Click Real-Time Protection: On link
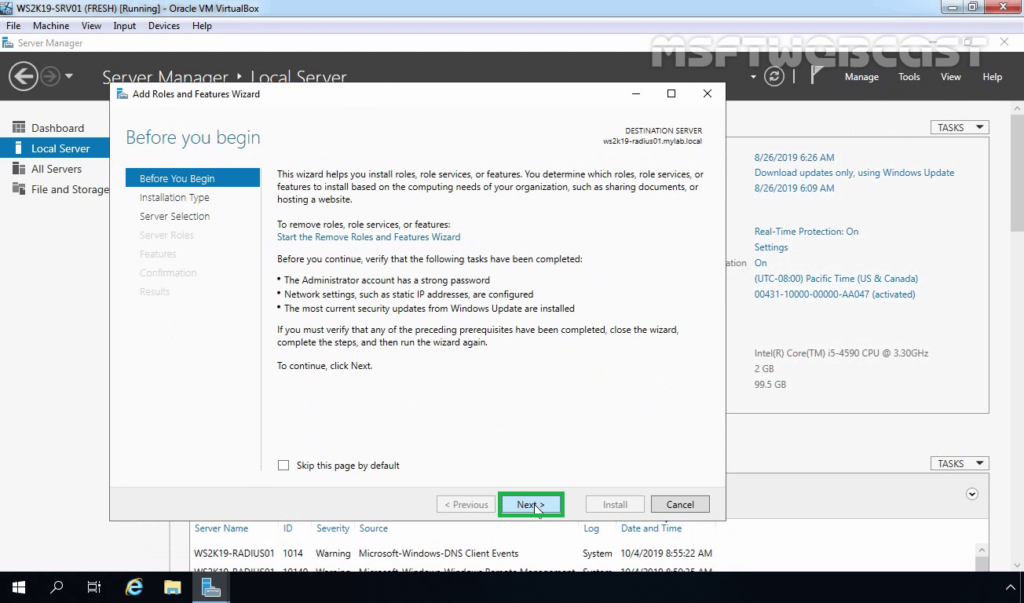Viewport: 1024px width, 603px height. click(807, 231)
